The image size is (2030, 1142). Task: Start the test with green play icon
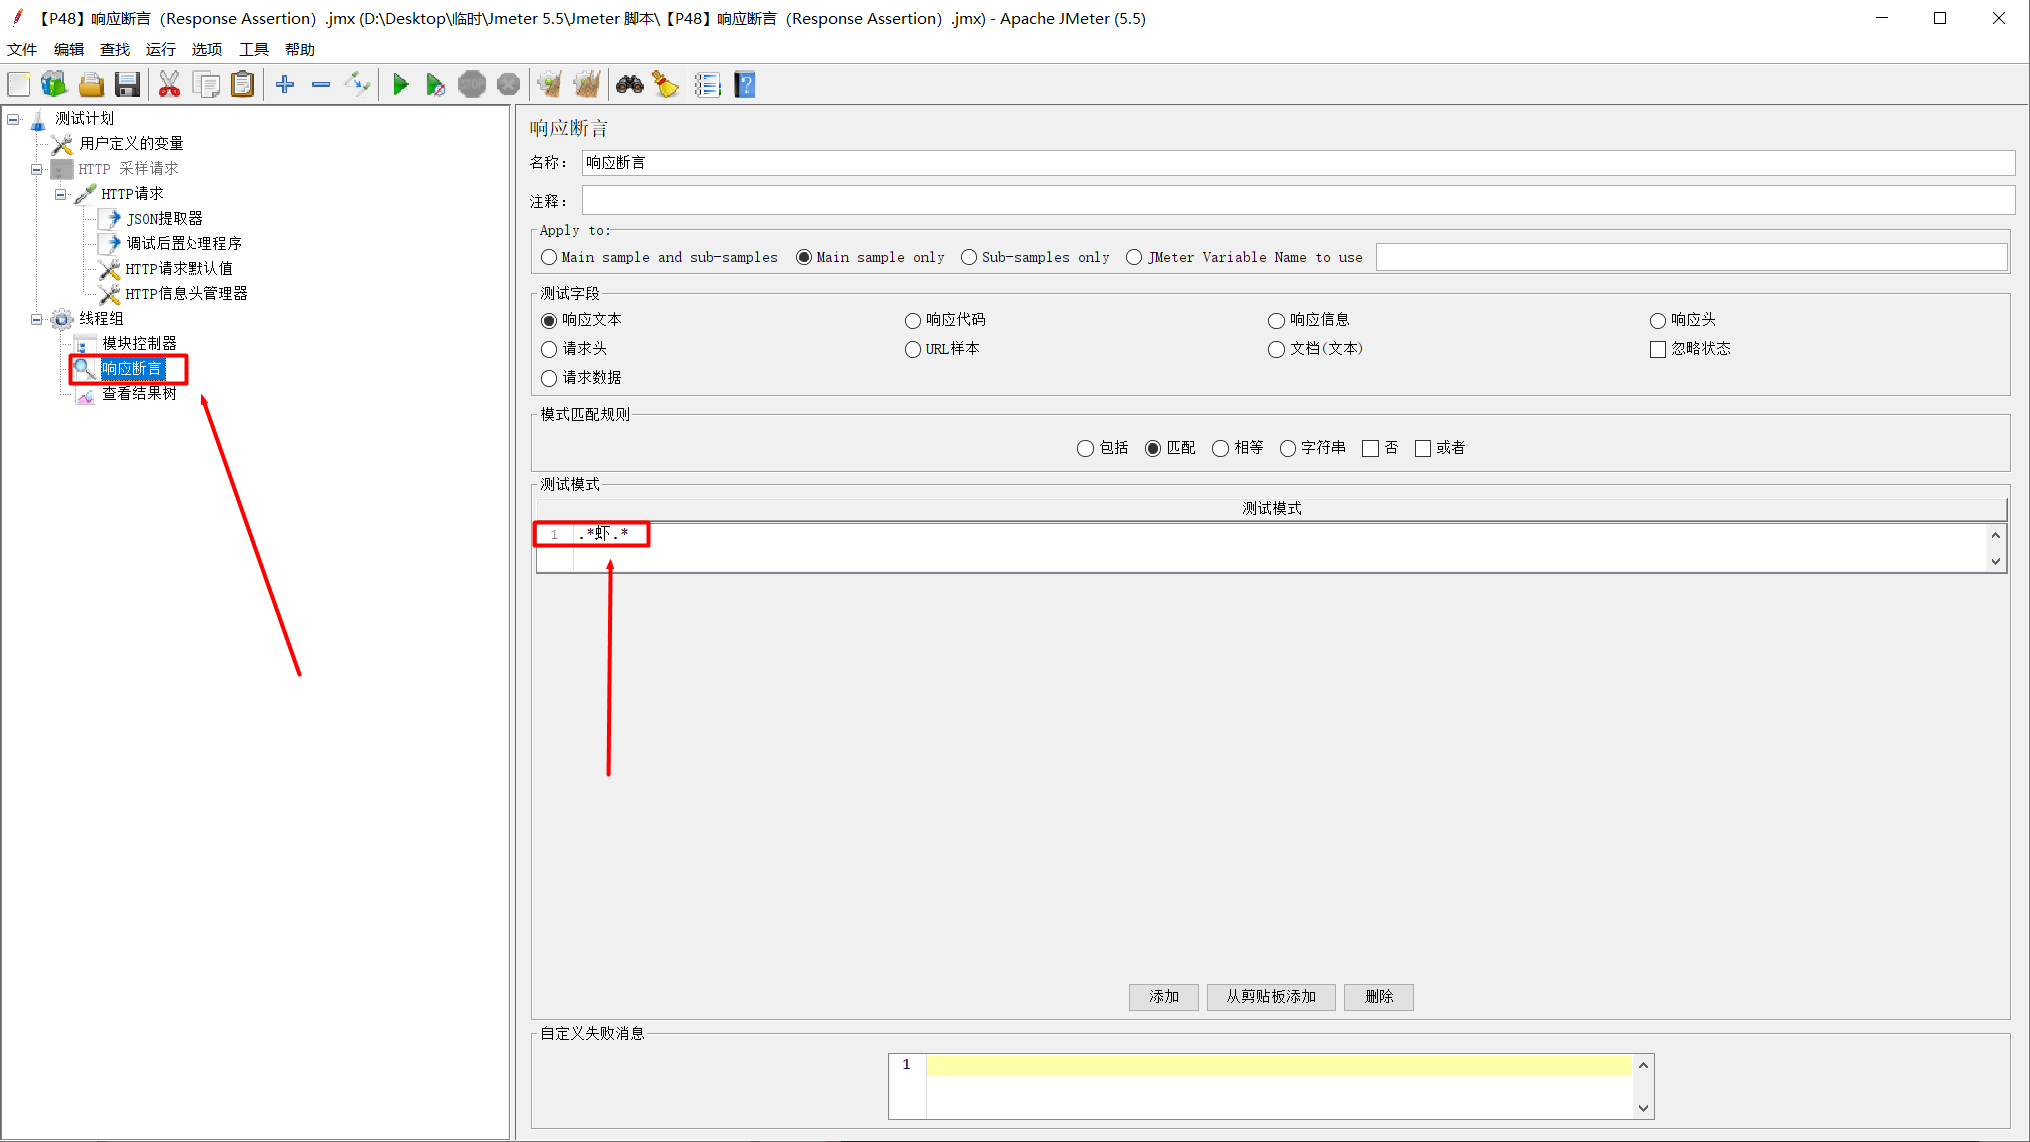[400, 85]
